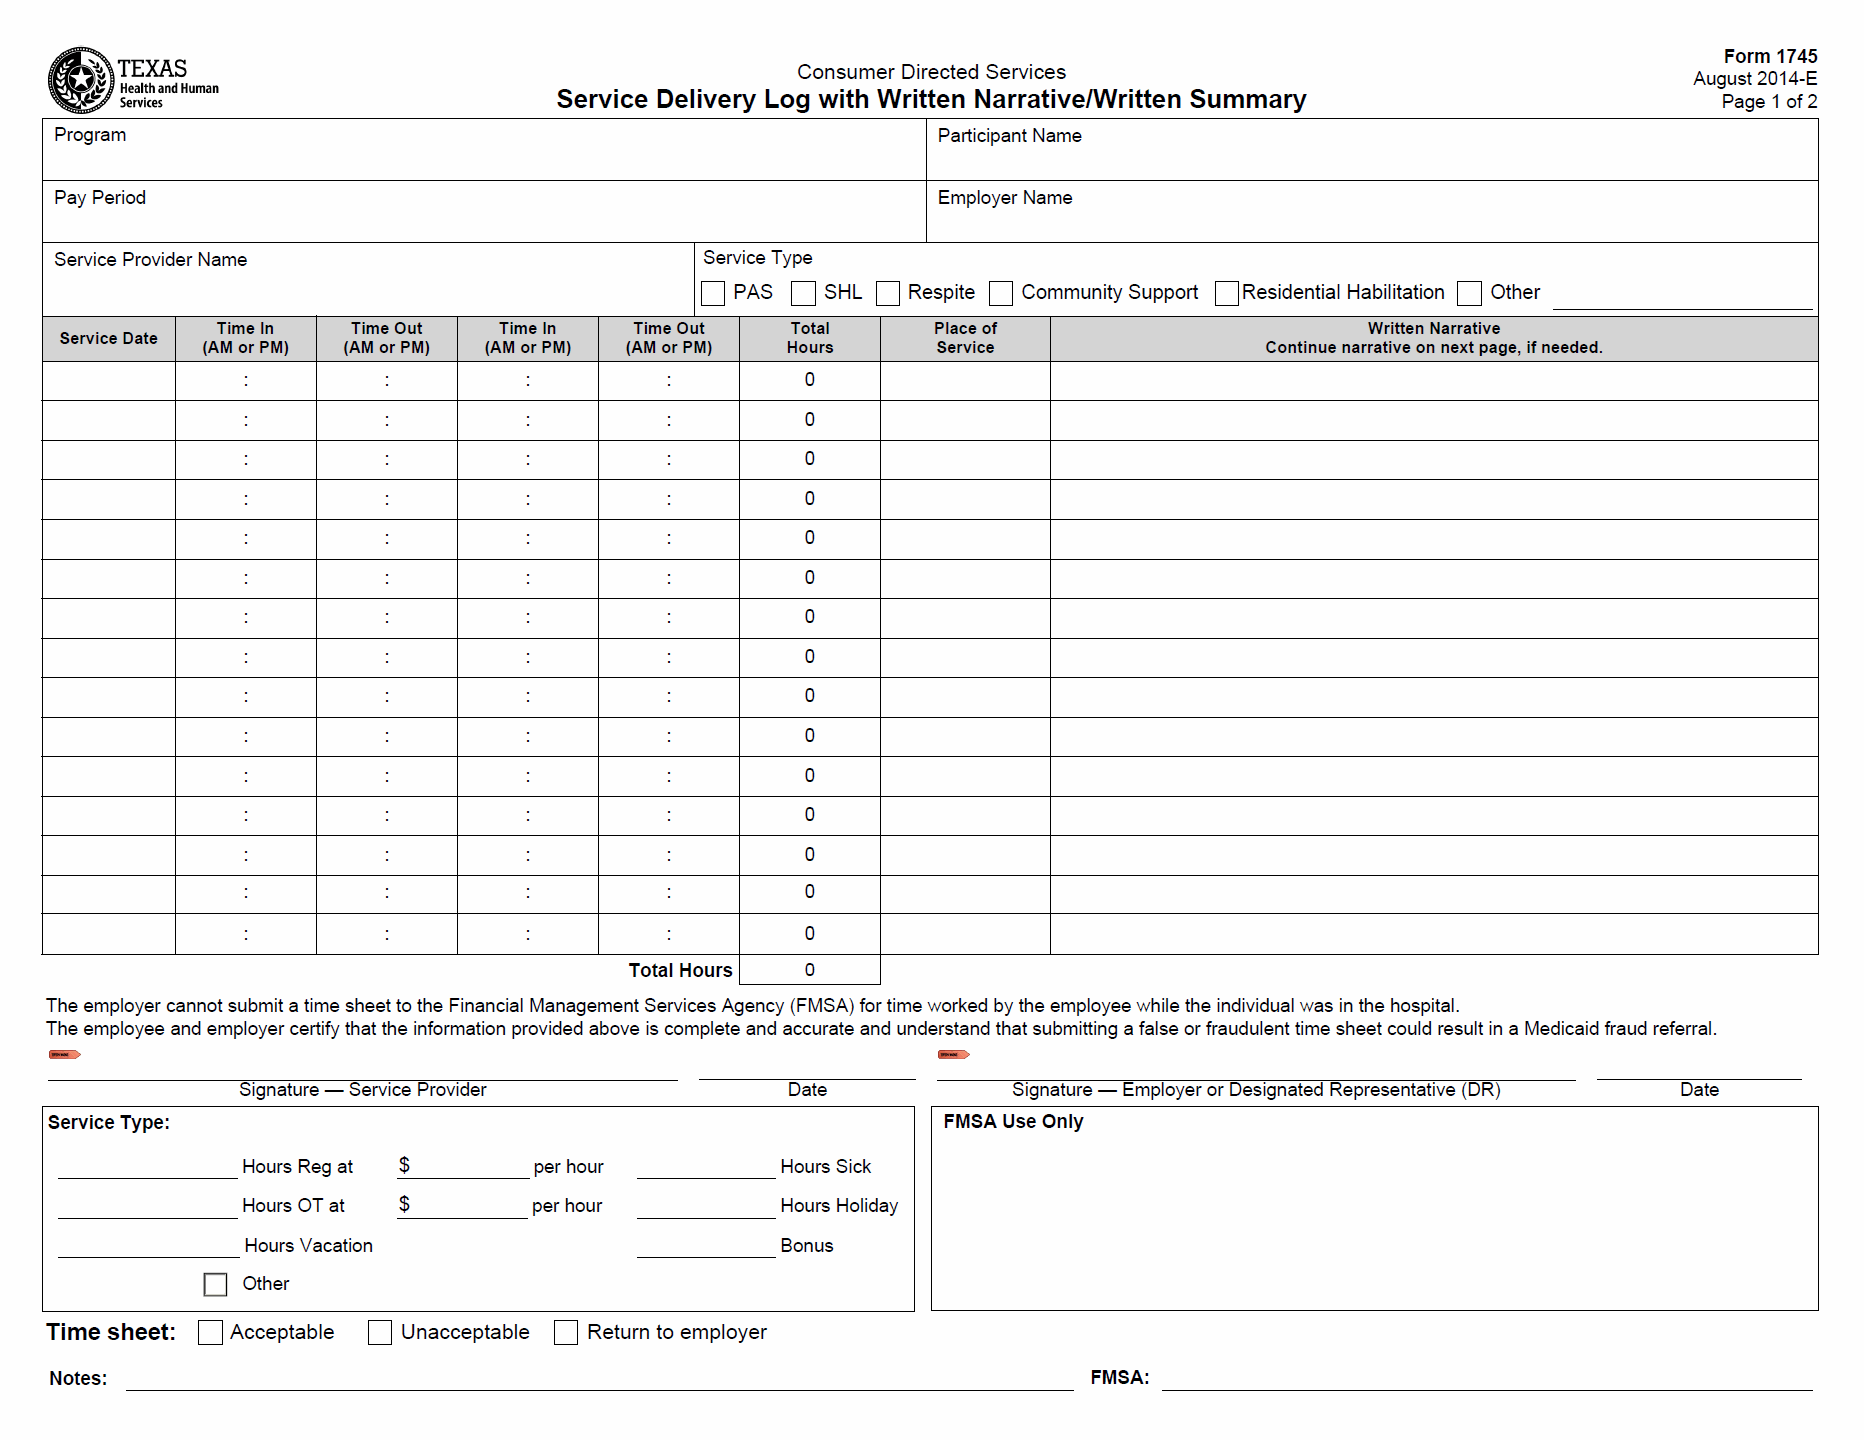Select the Respite checkbox
This screenshot has height=1440, width=1864.
click(888, 293)
